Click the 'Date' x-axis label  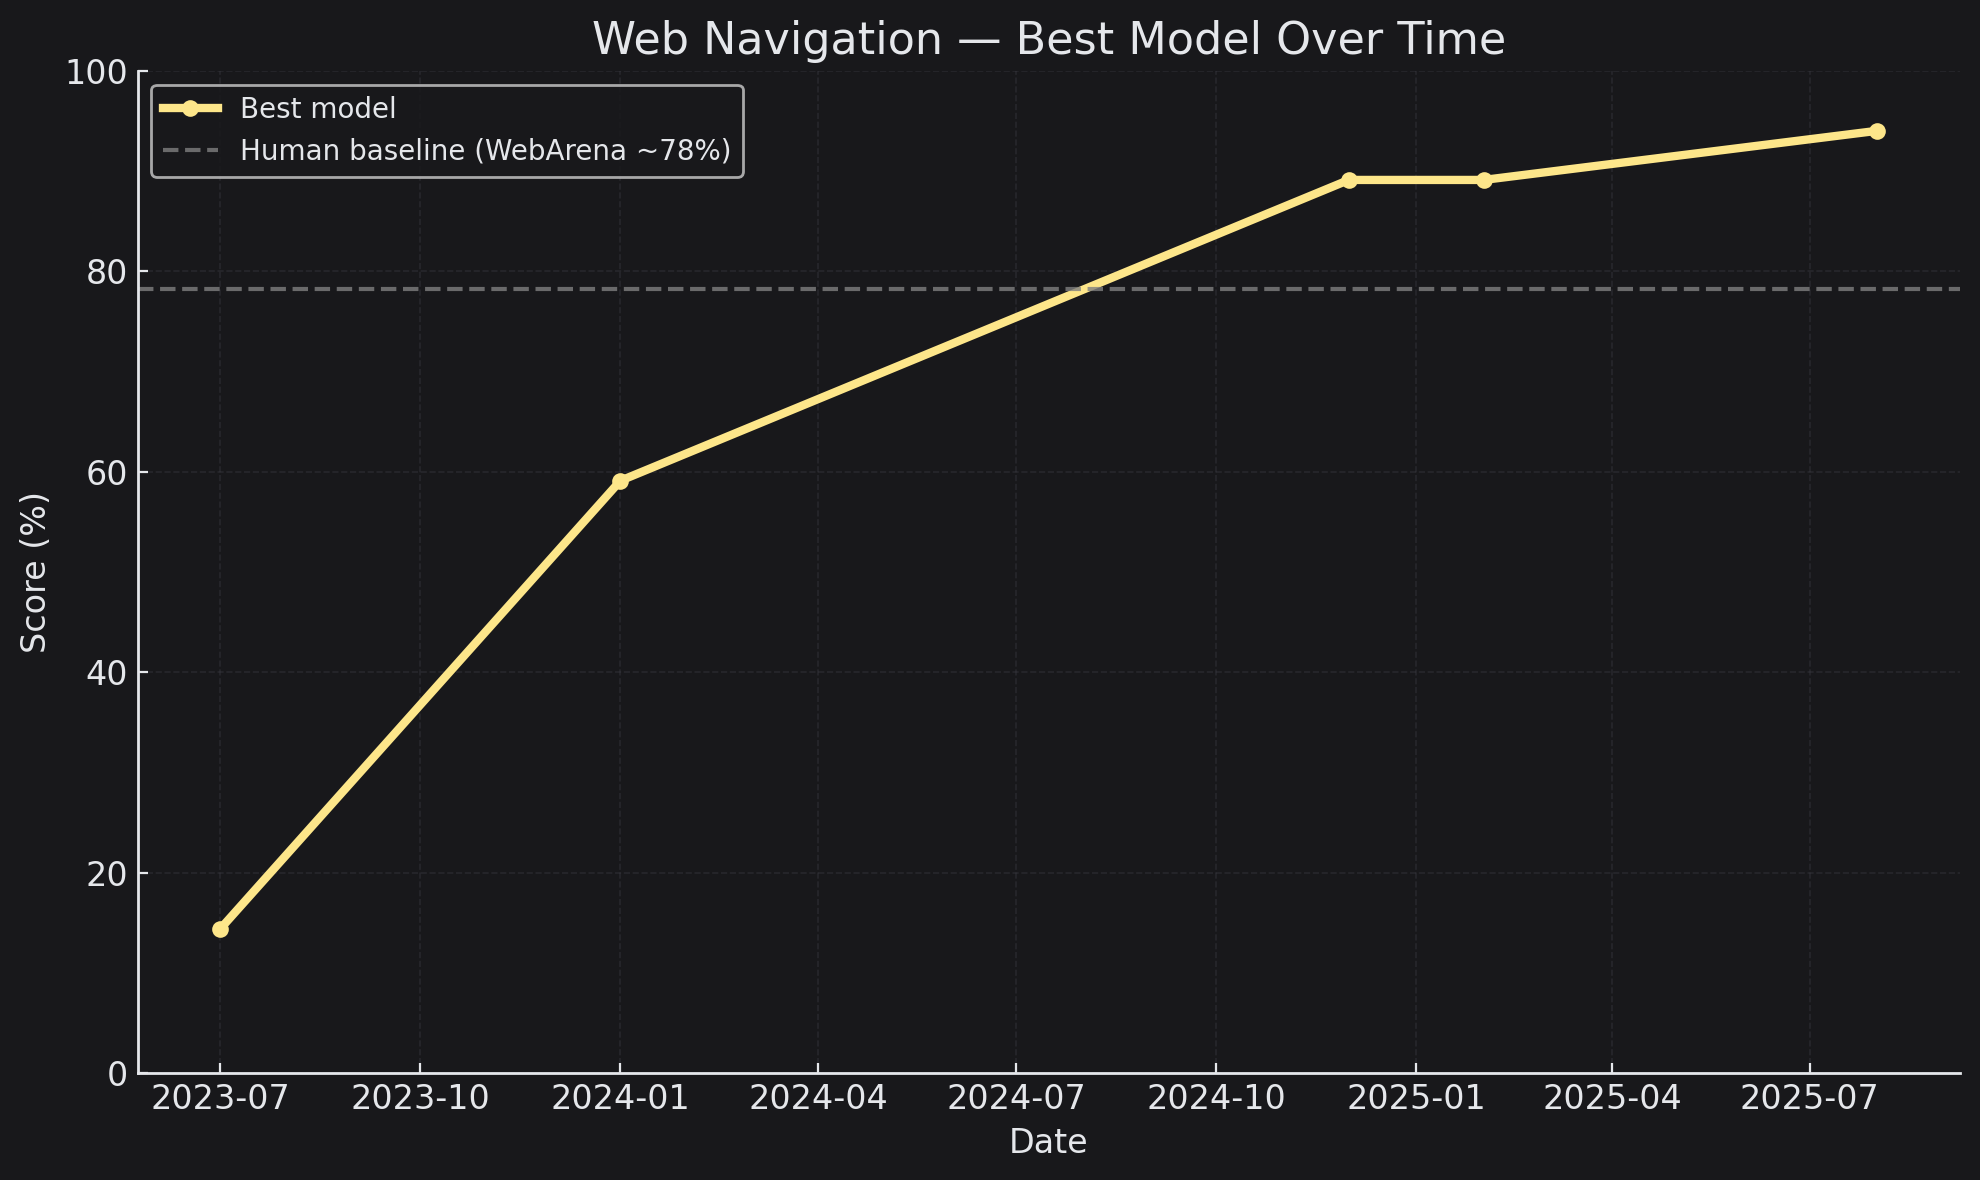tap(1048, 1142)
